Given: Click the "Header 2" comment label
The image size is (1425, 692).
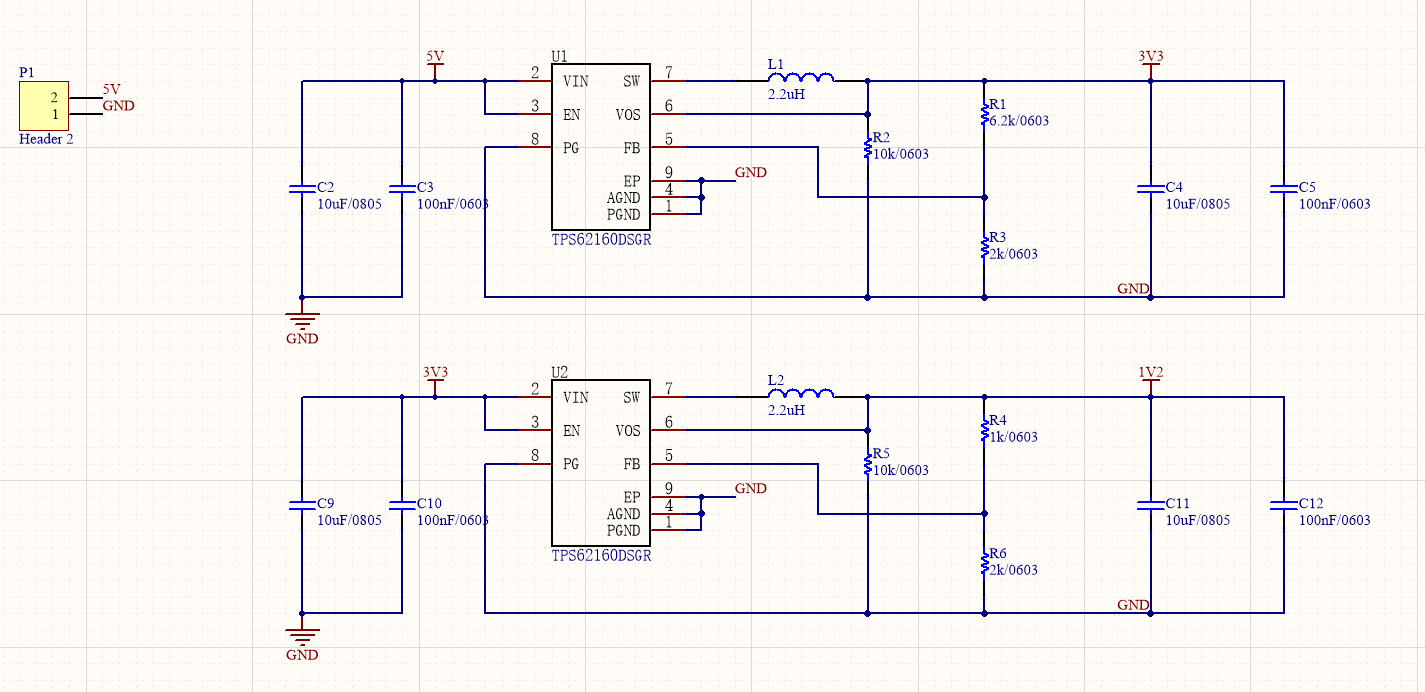Looking at the screenshot, I should click(46, 139).
